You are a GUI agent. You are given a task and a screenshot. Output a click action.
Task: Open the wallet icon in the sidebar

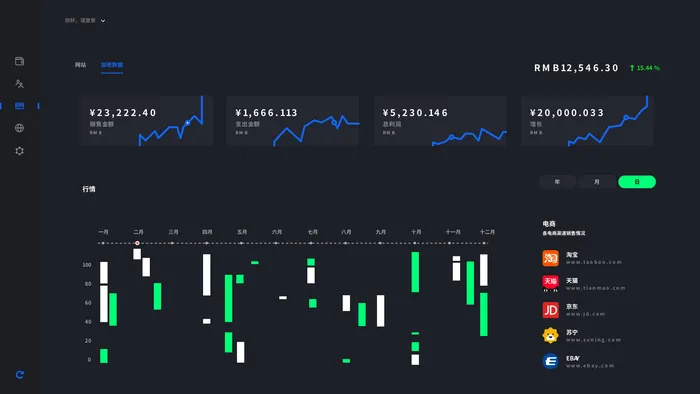click(19, 62)
